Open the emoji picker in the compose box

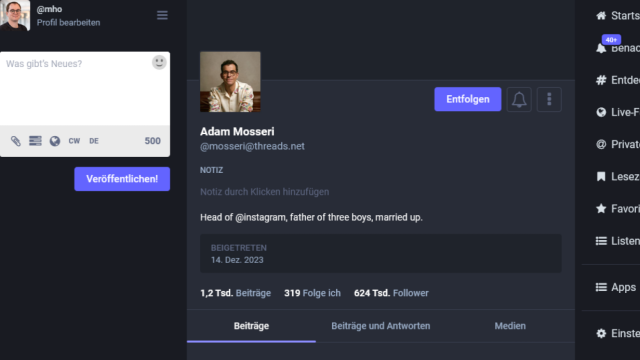pos(159,62)
